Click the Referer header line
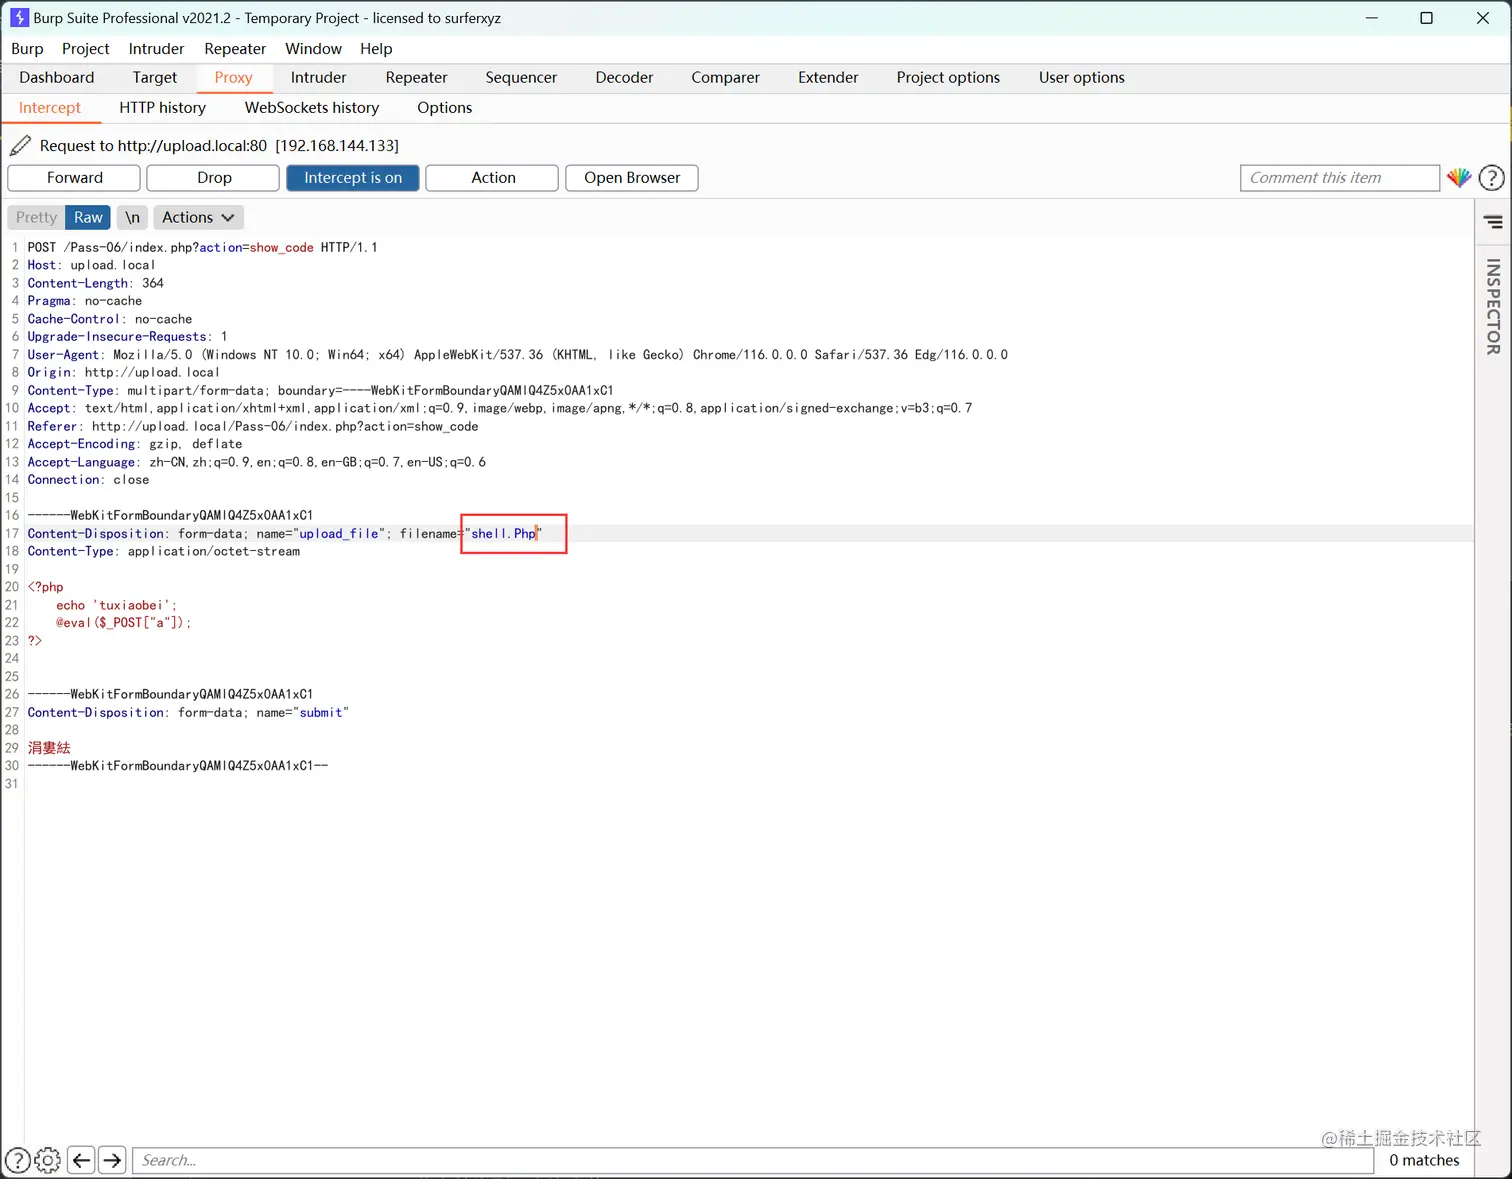 click(x=253, y=427)
